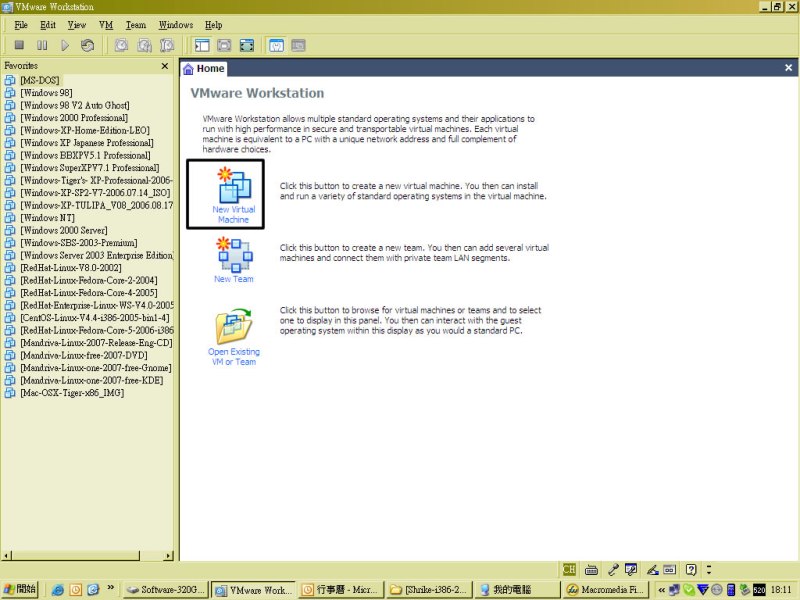Click the Open Existing VM or Team link text
Viewport: 800px width, 600px height.
[x=234, y=357]
